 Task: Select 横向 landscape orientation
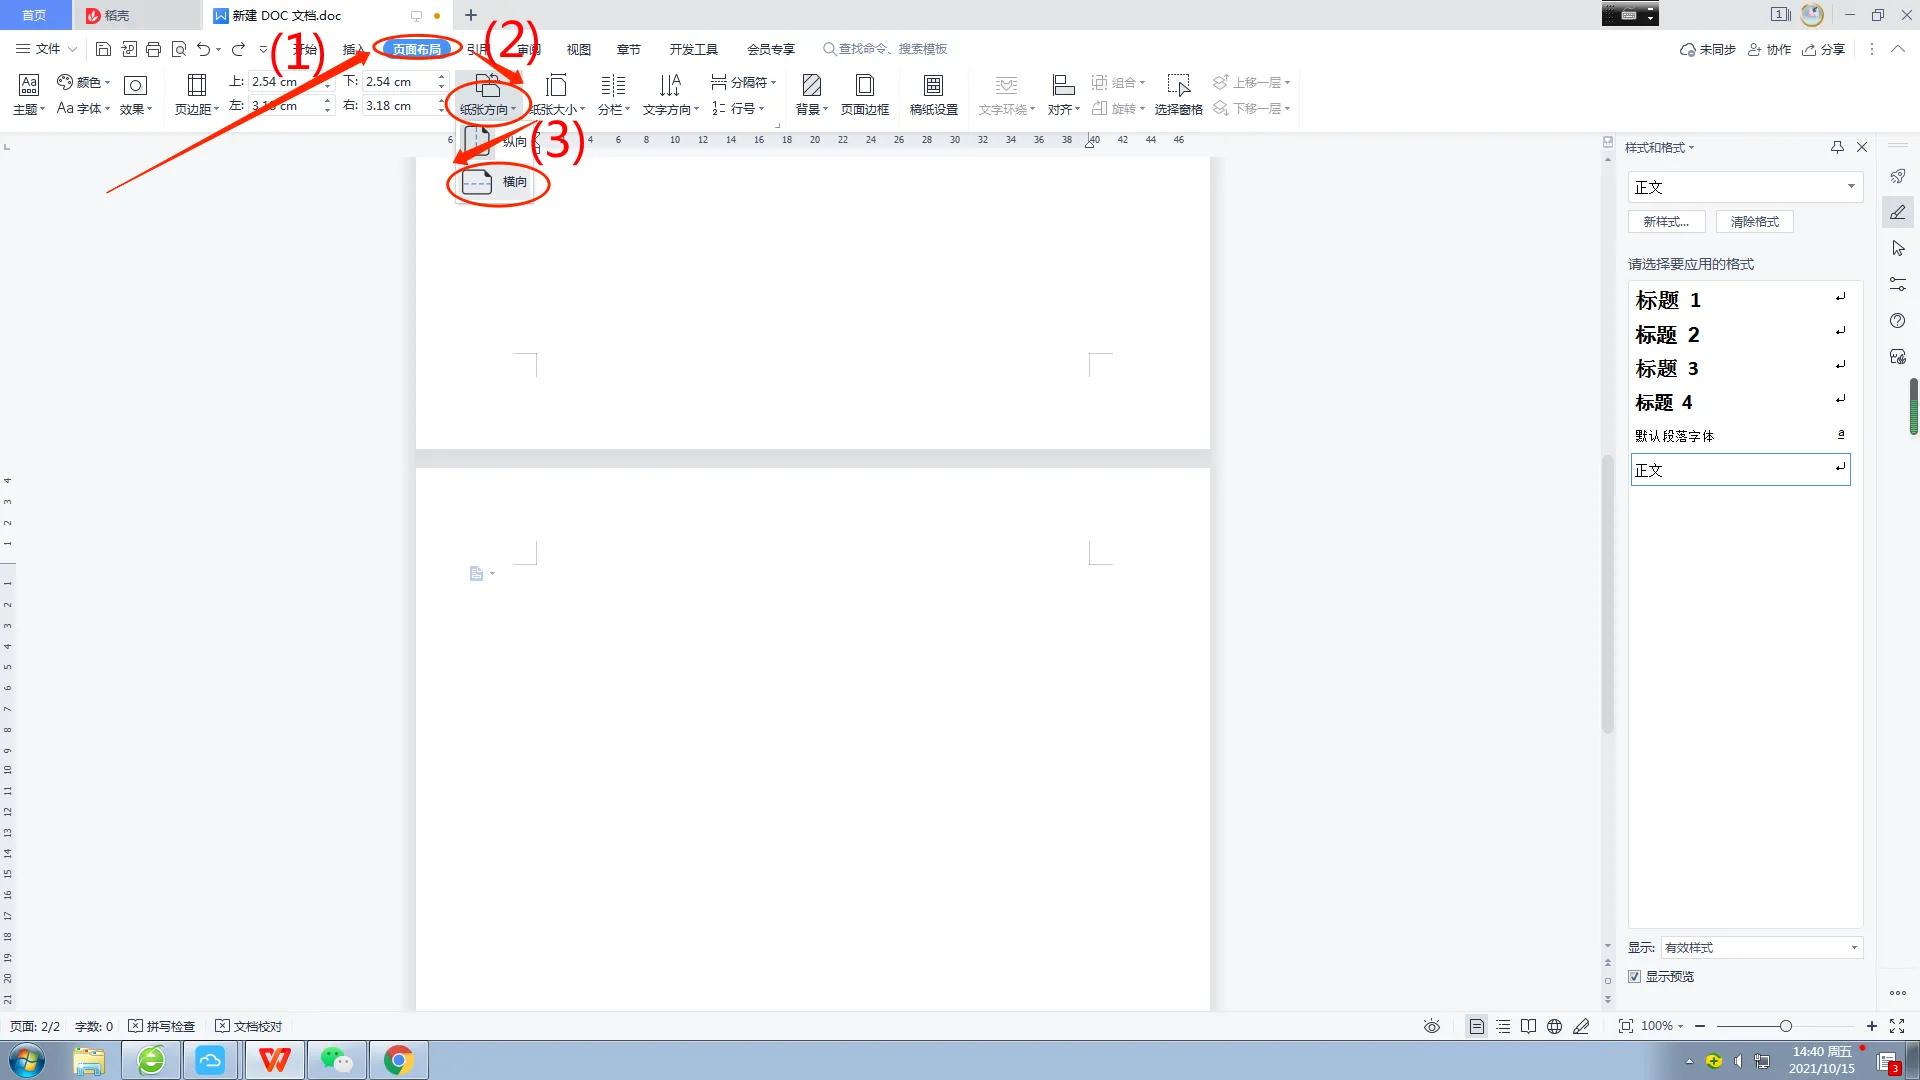point(496,182)
